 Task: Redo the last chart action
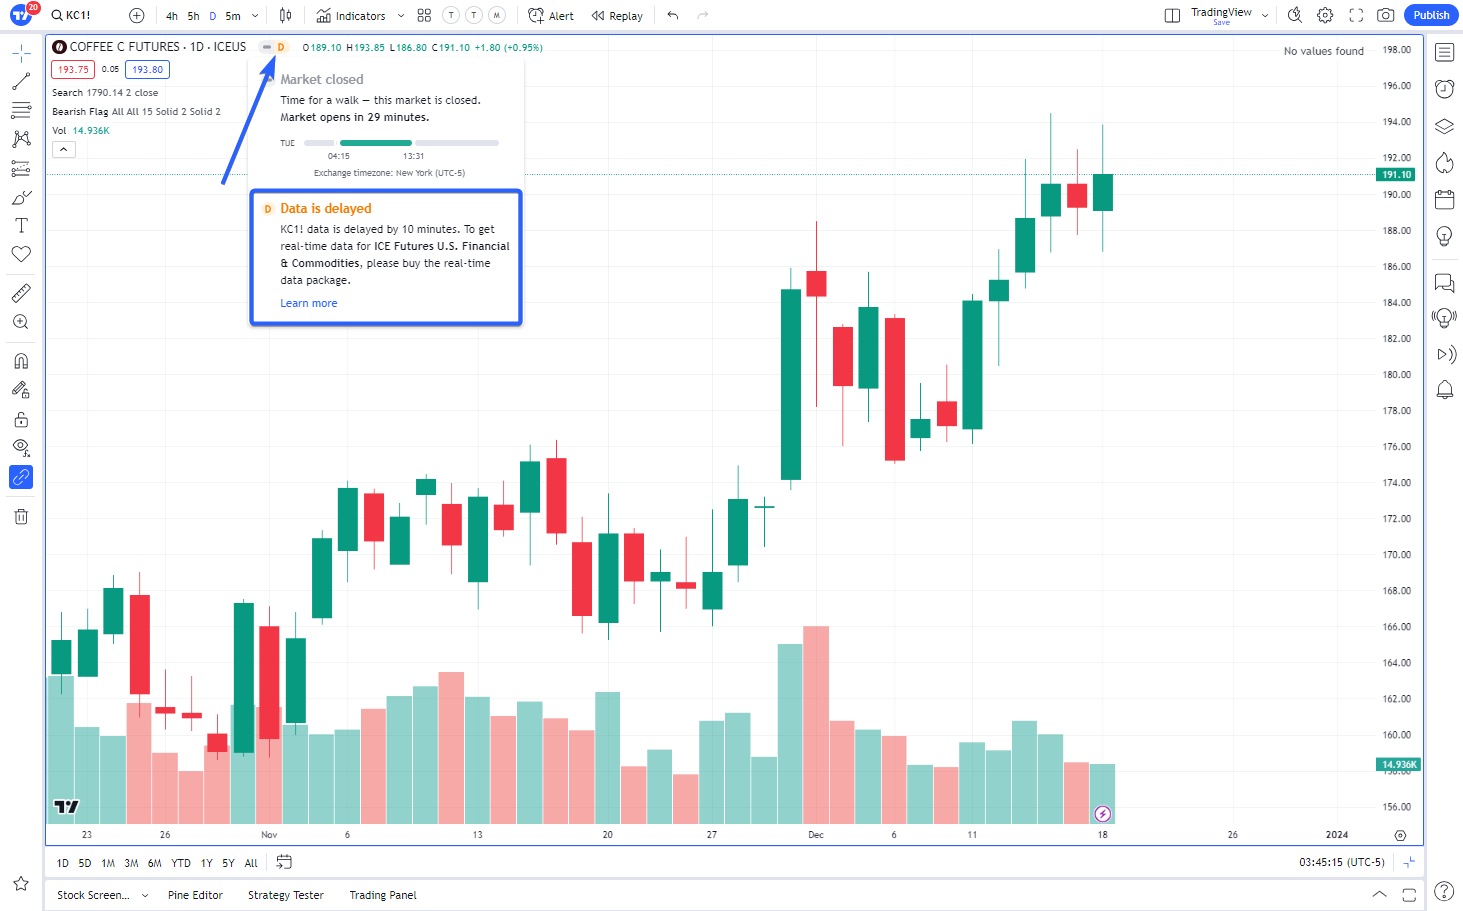[703, 15]
